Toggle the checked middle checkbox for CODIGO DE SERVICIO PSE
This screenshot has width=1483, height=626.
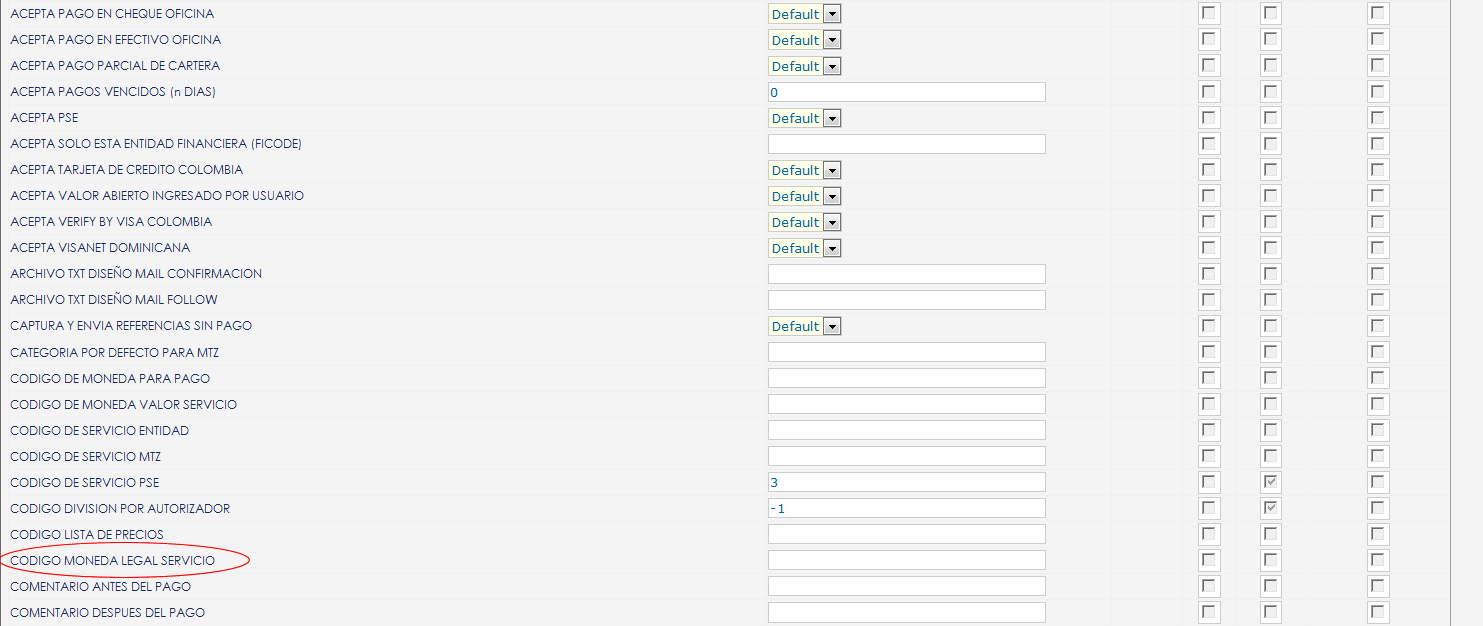pyautogui.click(x=1271, y=482)
